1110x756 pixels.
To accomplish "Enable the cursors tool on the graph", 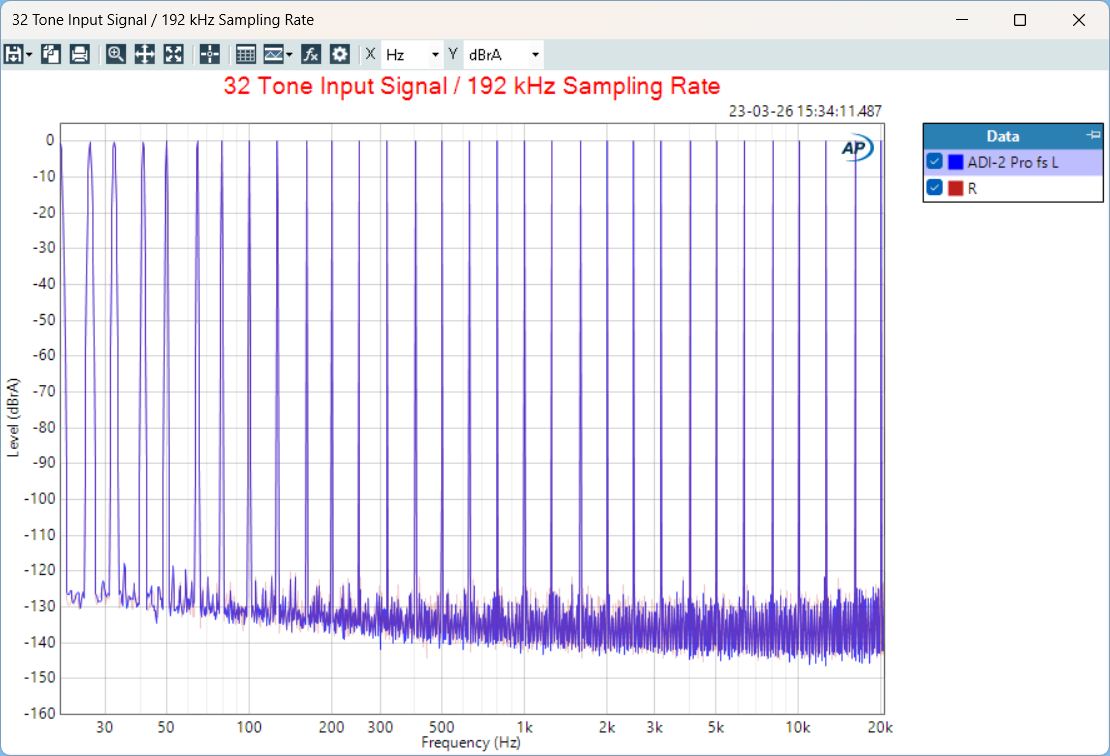I will [x=209, y=54].
